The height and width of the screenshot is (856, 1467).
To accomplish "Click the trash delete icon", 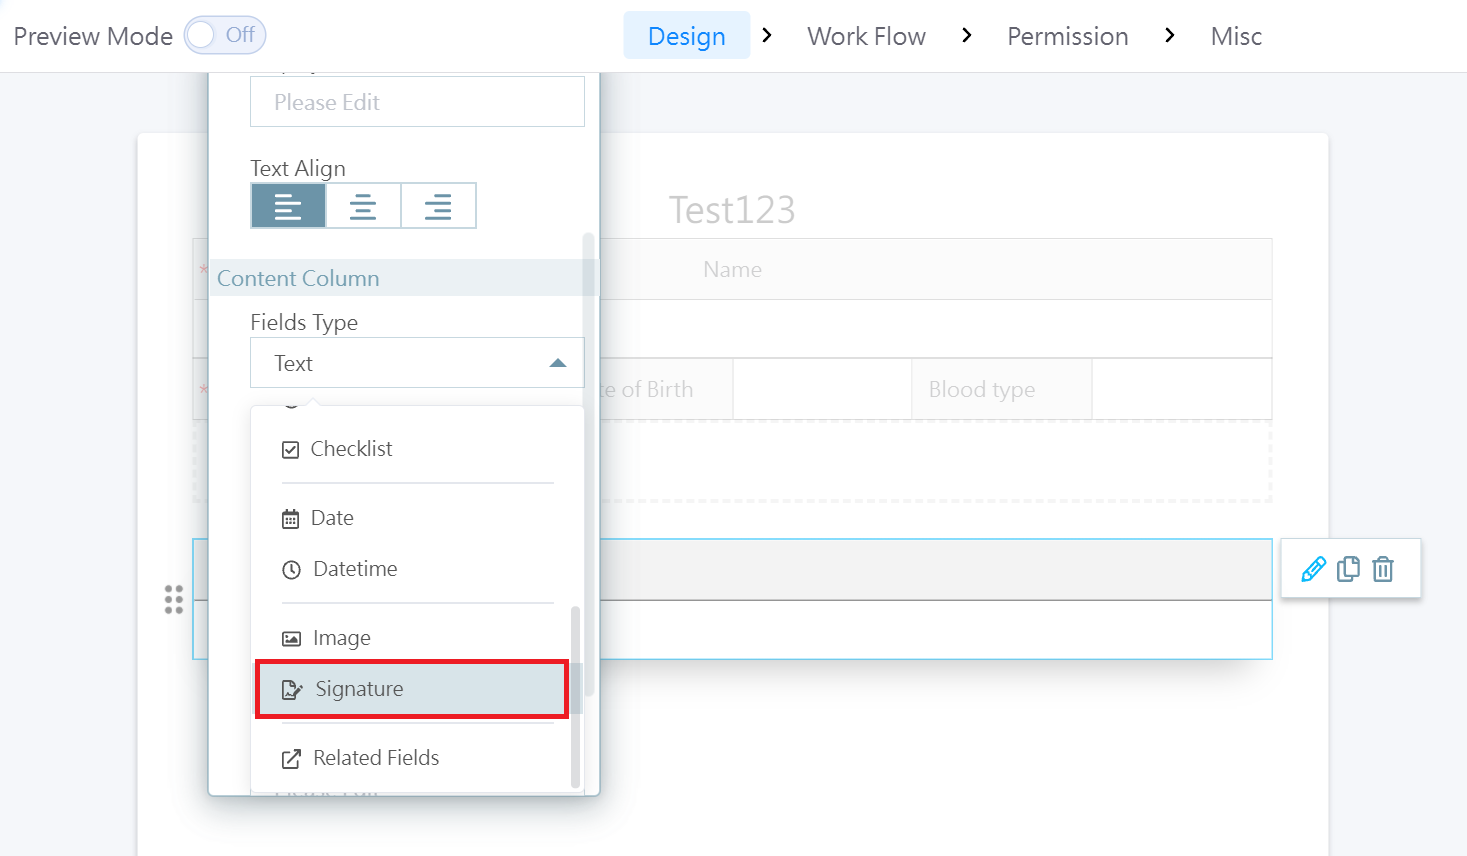I will [x=1383, y=569].
